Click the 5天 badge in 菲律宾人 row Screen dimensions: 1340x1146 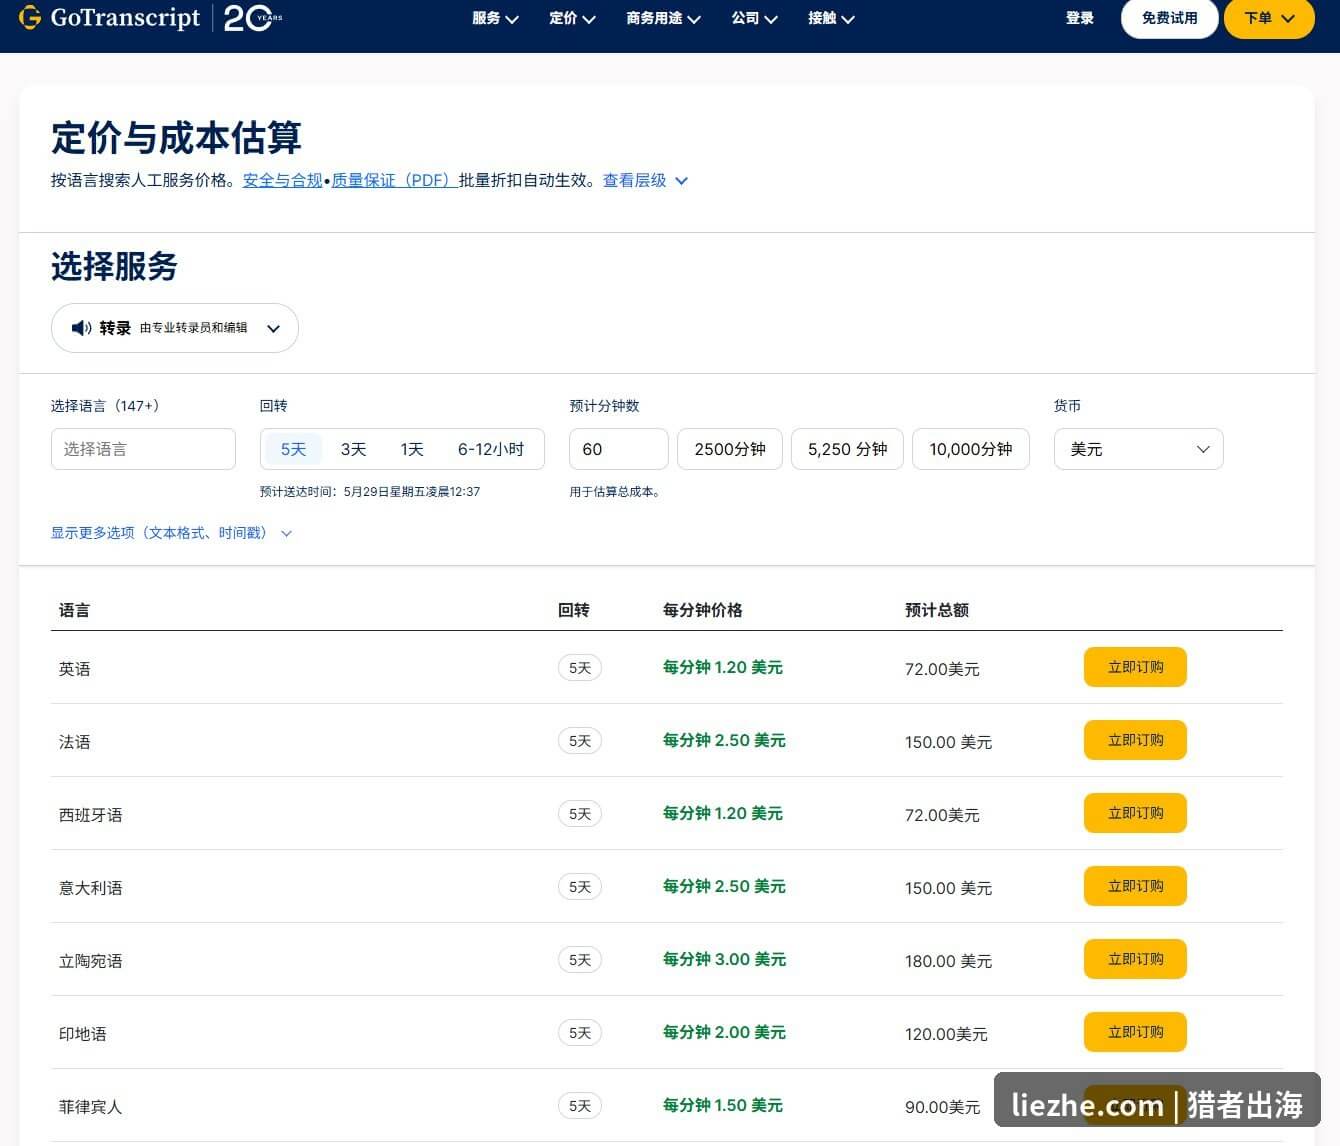pyautogui.click(x=580, y=1106)
